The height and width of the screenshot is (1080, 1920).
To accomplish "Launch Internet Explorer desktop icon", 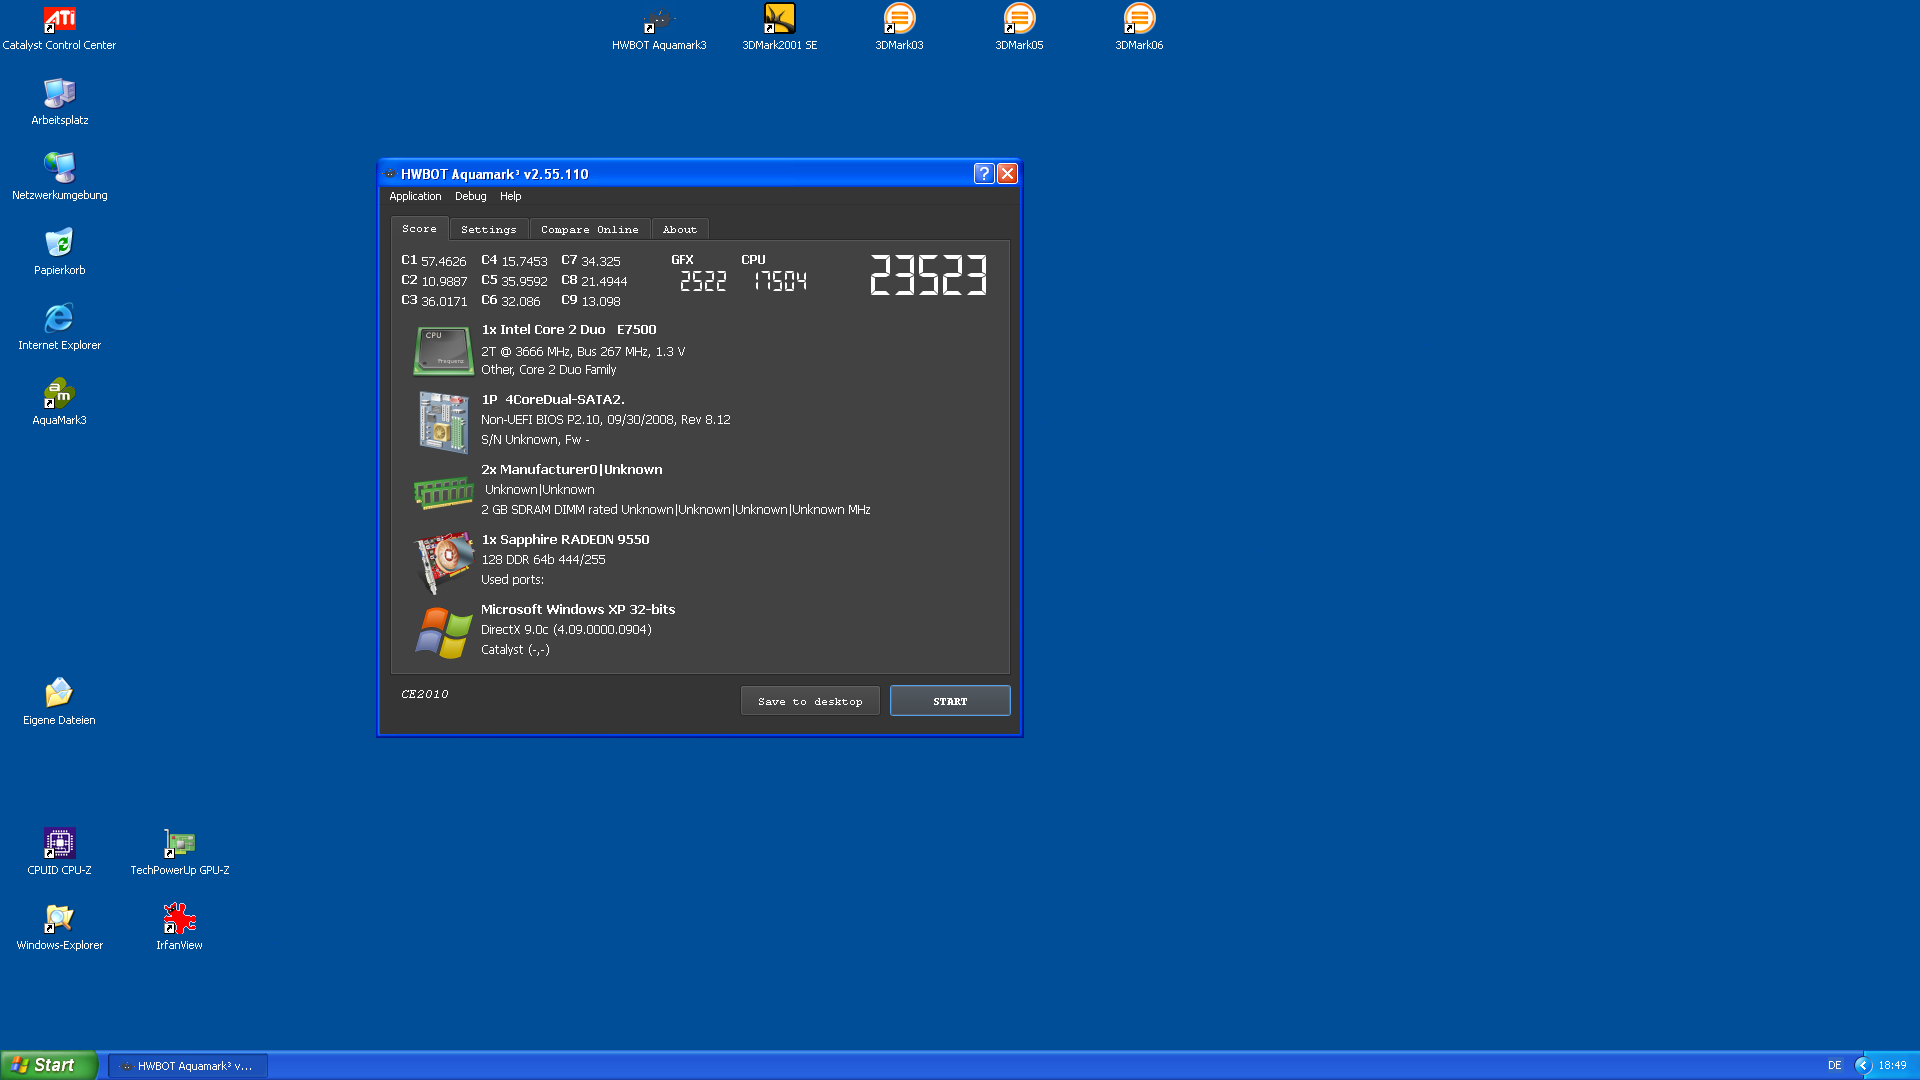I will click(59, 327).
